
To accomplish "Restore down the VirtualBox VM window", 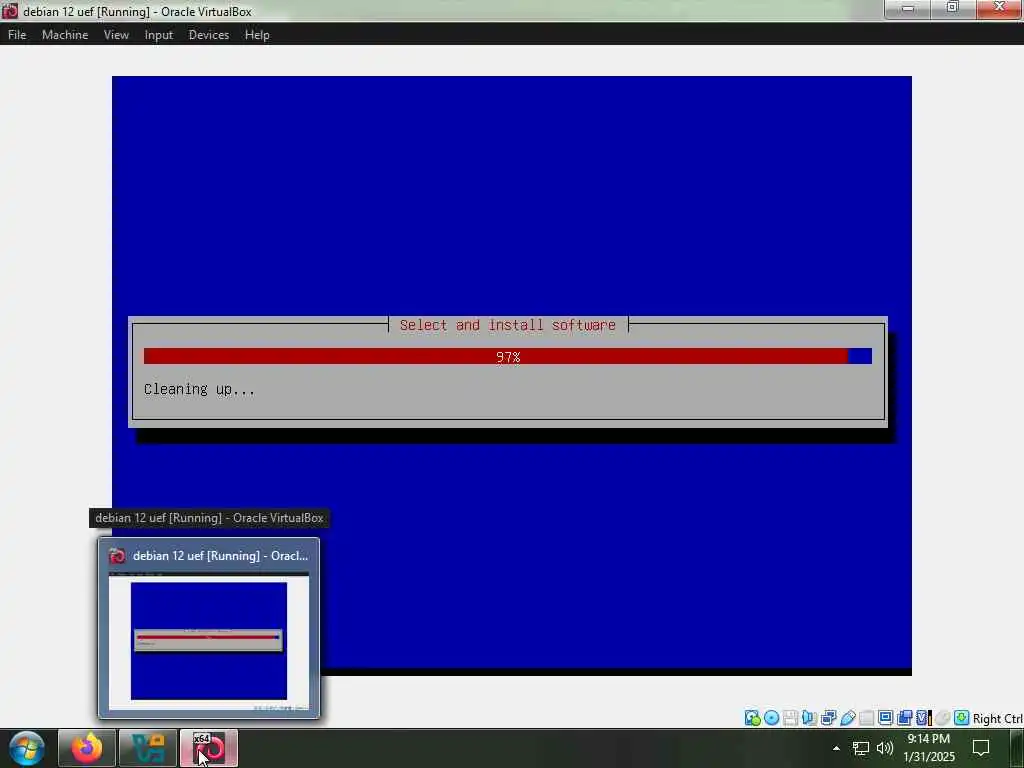I will pyautogui.click(x=953, y=8).
